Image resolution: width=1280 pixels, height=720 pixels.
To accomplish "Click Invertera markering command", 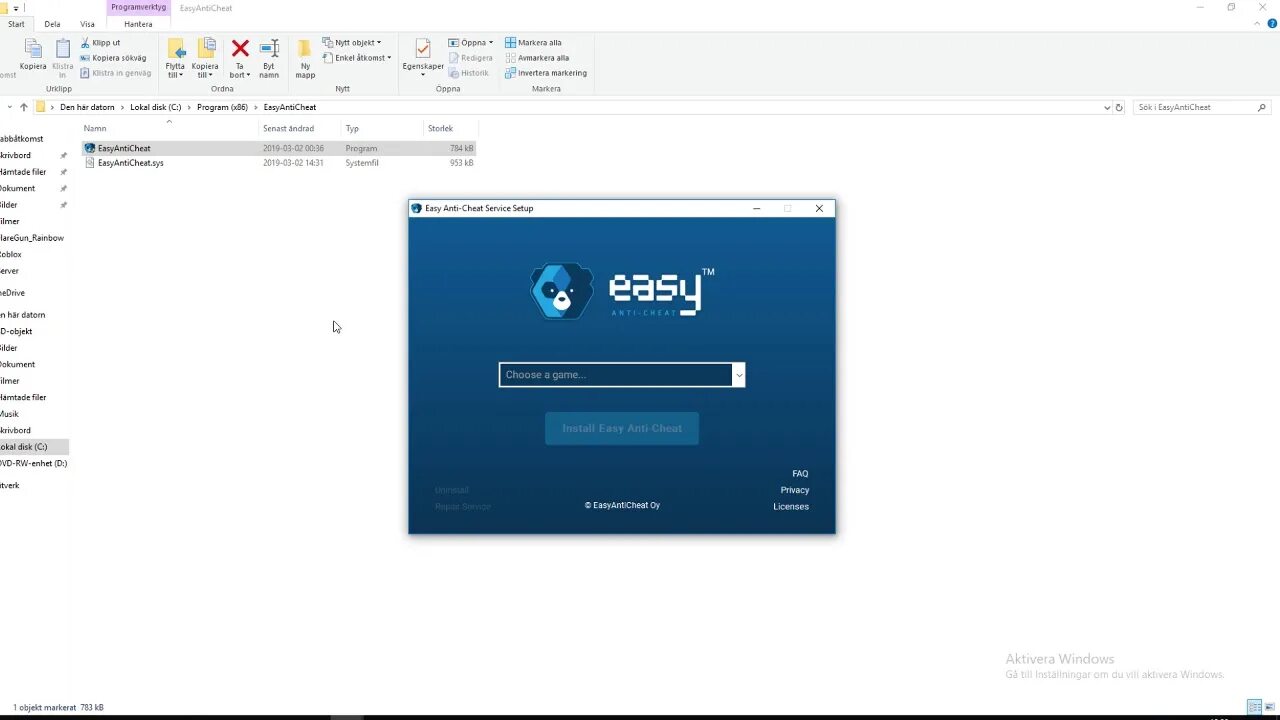I will (x=546, y=73).
